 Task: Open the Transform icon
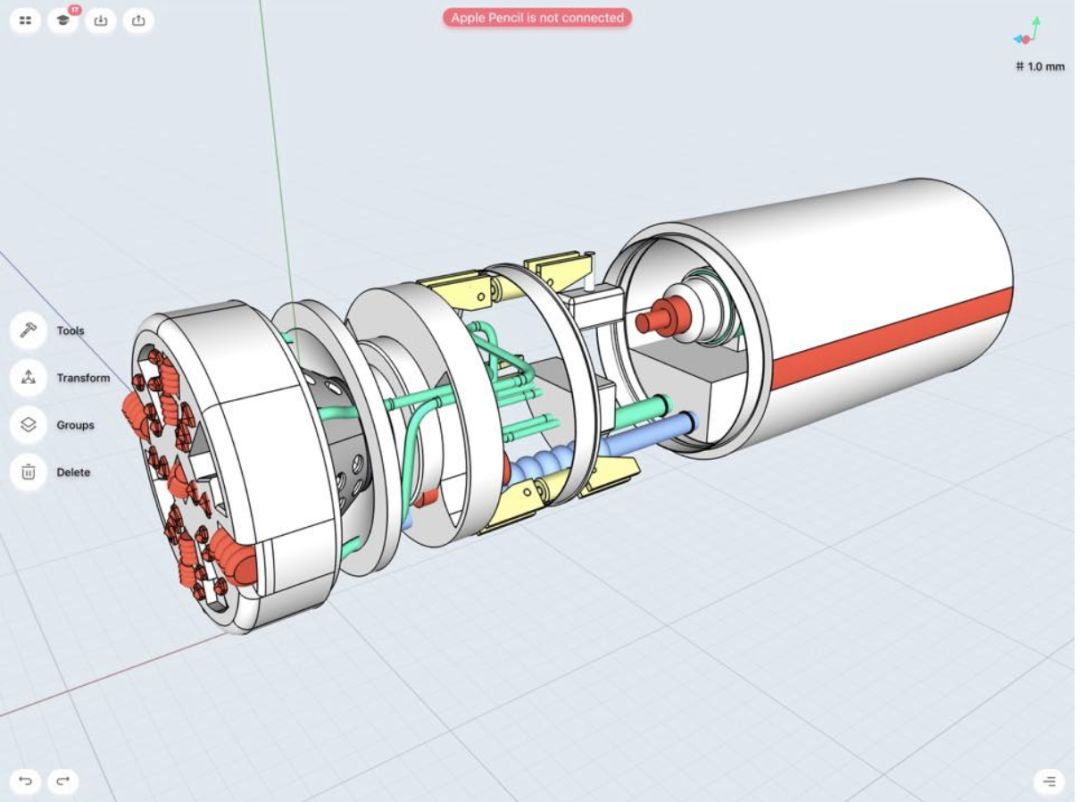28,378
